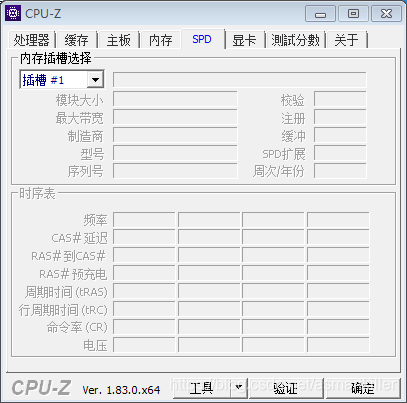Open the 缓存 tab
The image size is (407, 403).
(x=76, y=40)
